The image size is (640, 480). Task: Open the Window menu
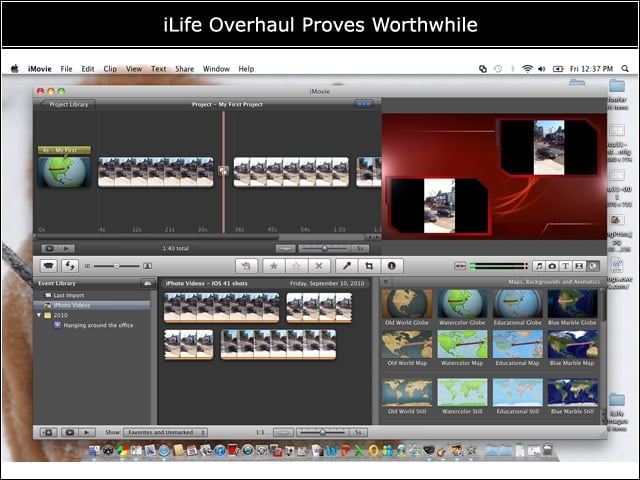[x=216, y=69]
